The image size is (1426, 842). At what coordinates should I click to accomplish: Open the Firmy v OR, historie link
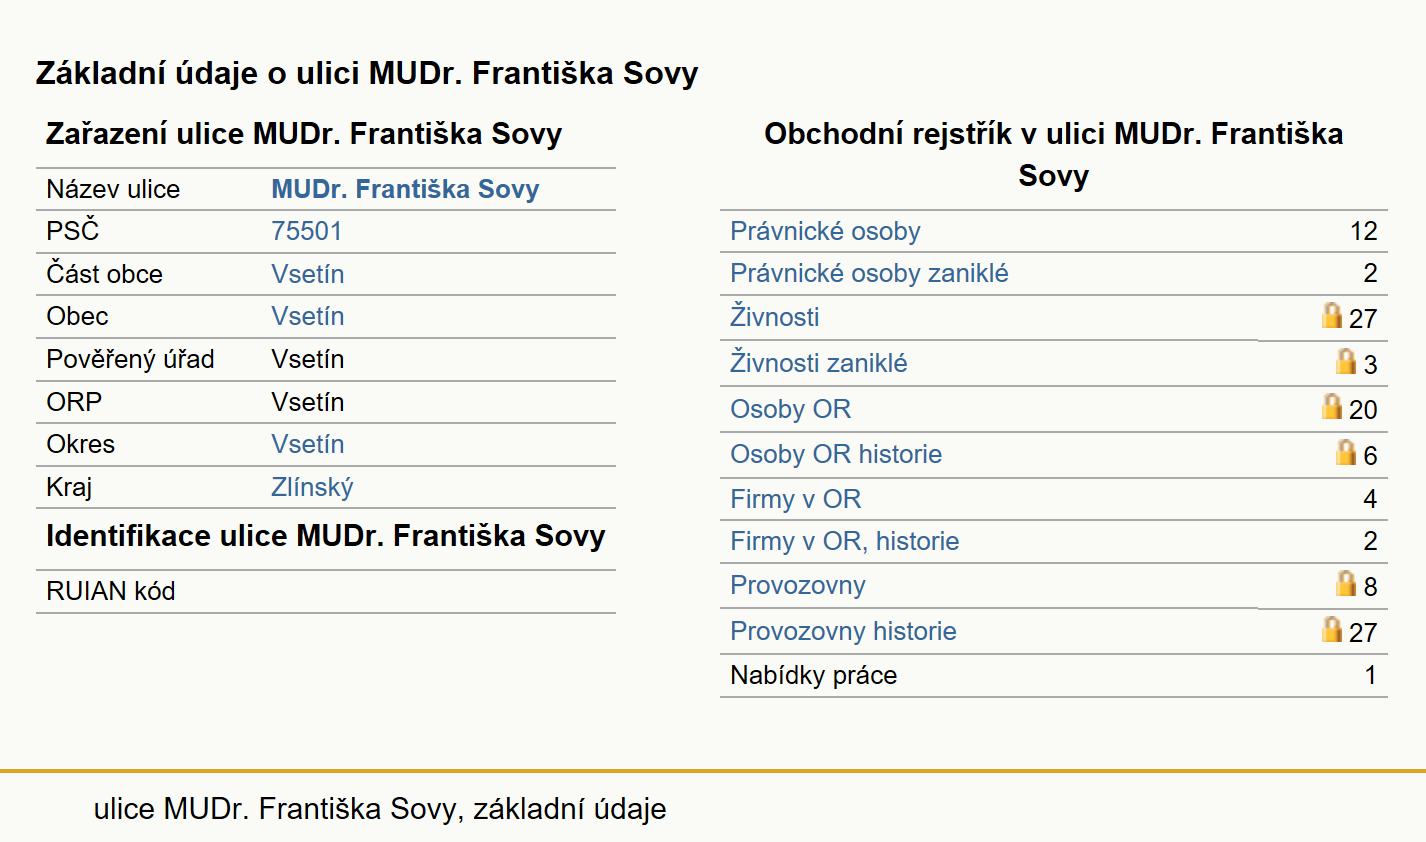point(844,541)
